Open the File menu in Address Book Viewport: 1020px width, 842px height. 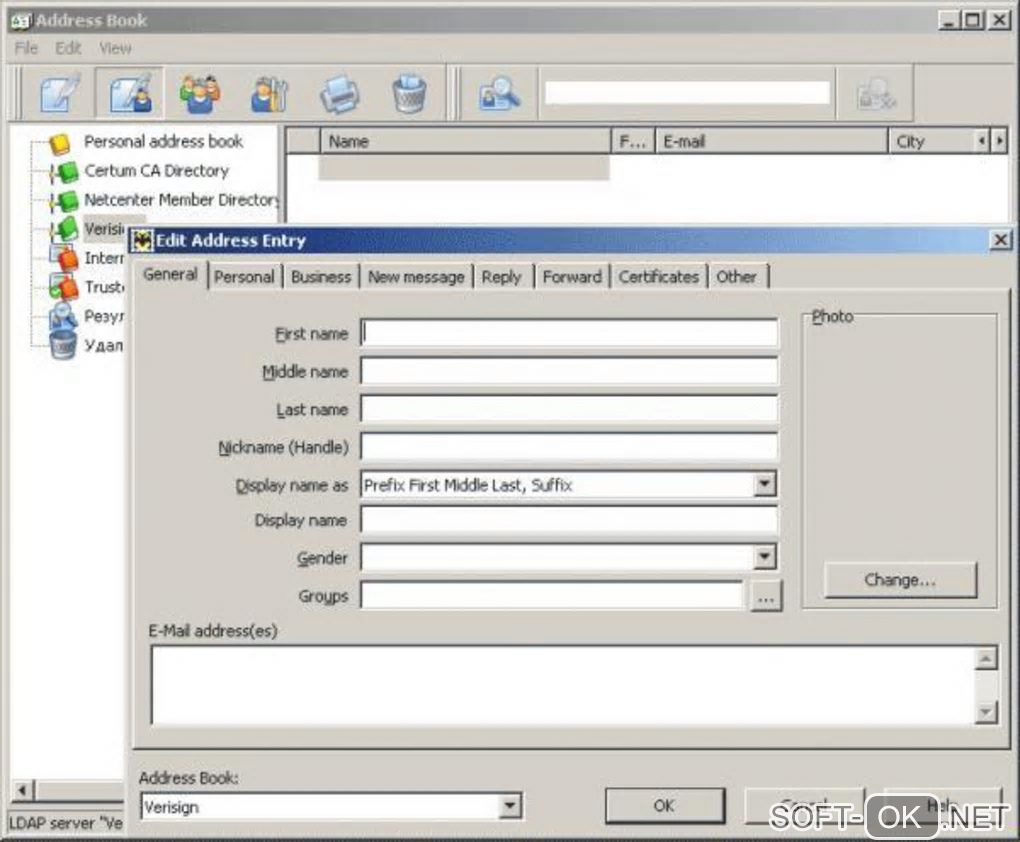coord(27,48)
